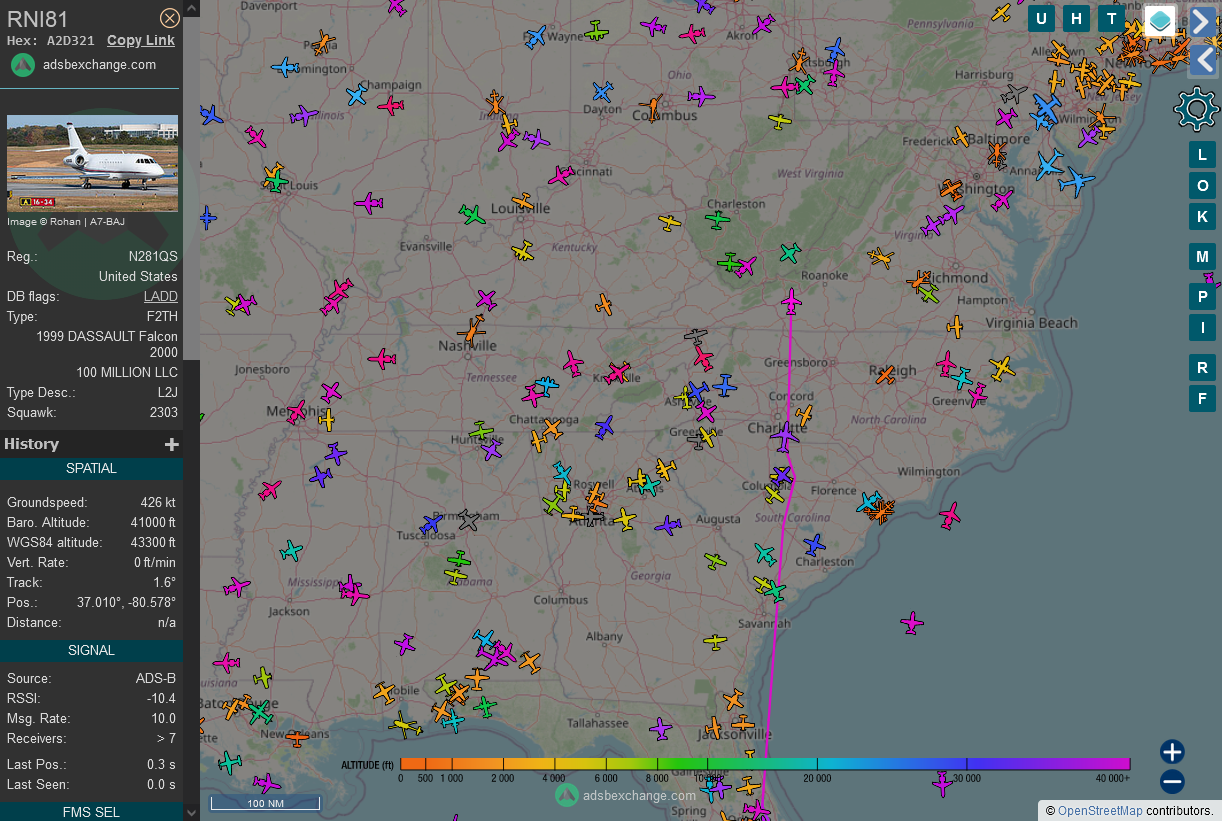Click the RNI81 callsign title
This screenshot has width=1222, height=821.
38,19
